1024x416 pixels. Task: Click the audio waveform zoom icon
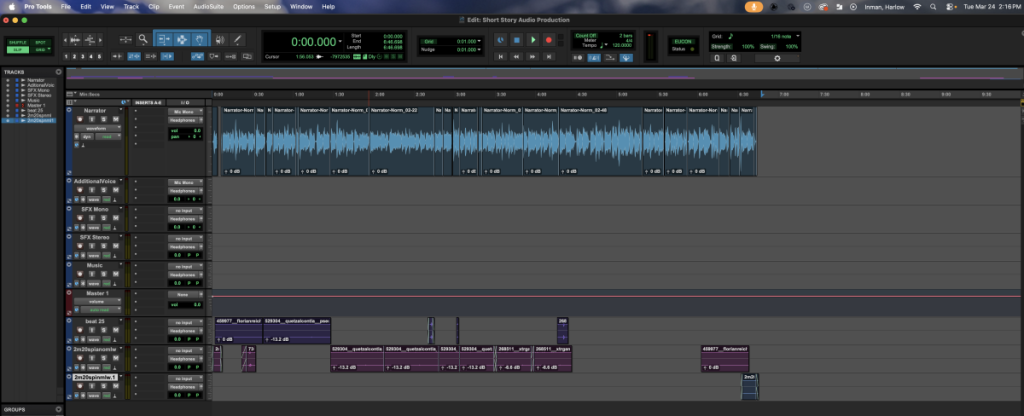tap(75, 40)
